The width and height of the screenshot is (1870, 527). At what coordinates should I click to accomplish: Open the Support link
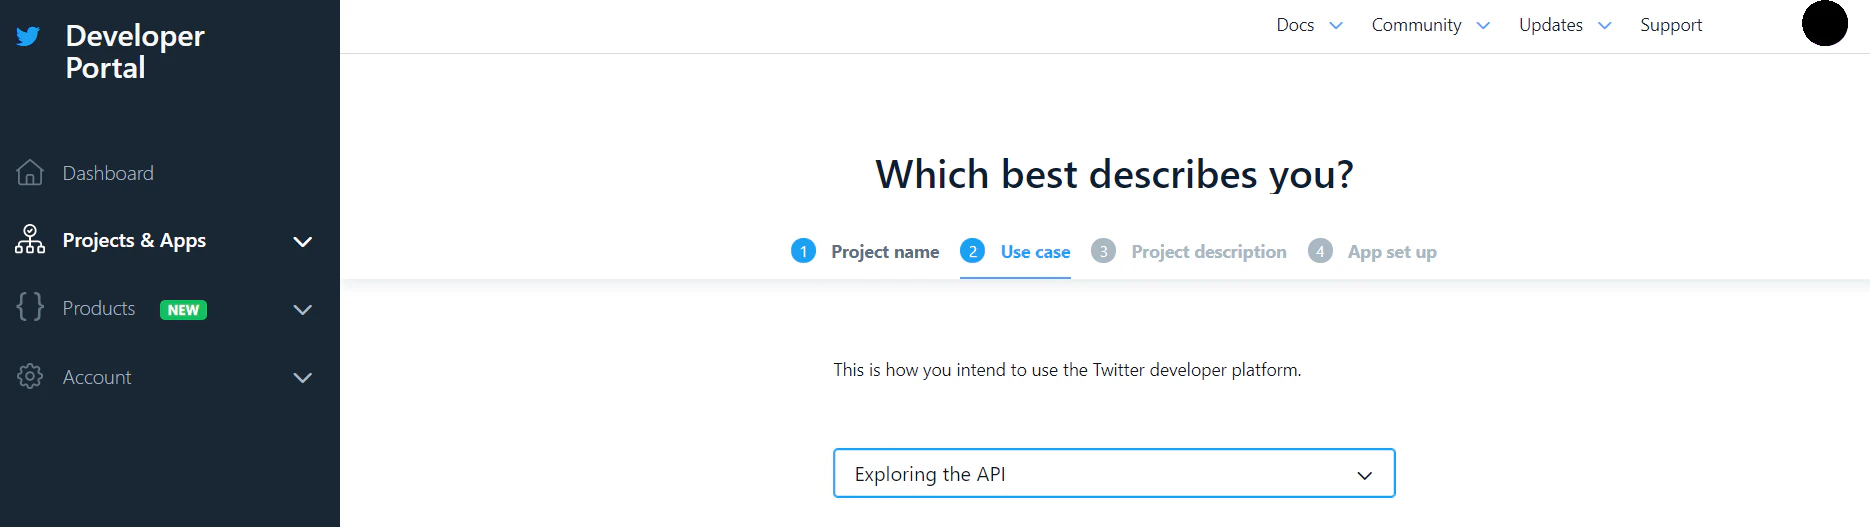1671,25
